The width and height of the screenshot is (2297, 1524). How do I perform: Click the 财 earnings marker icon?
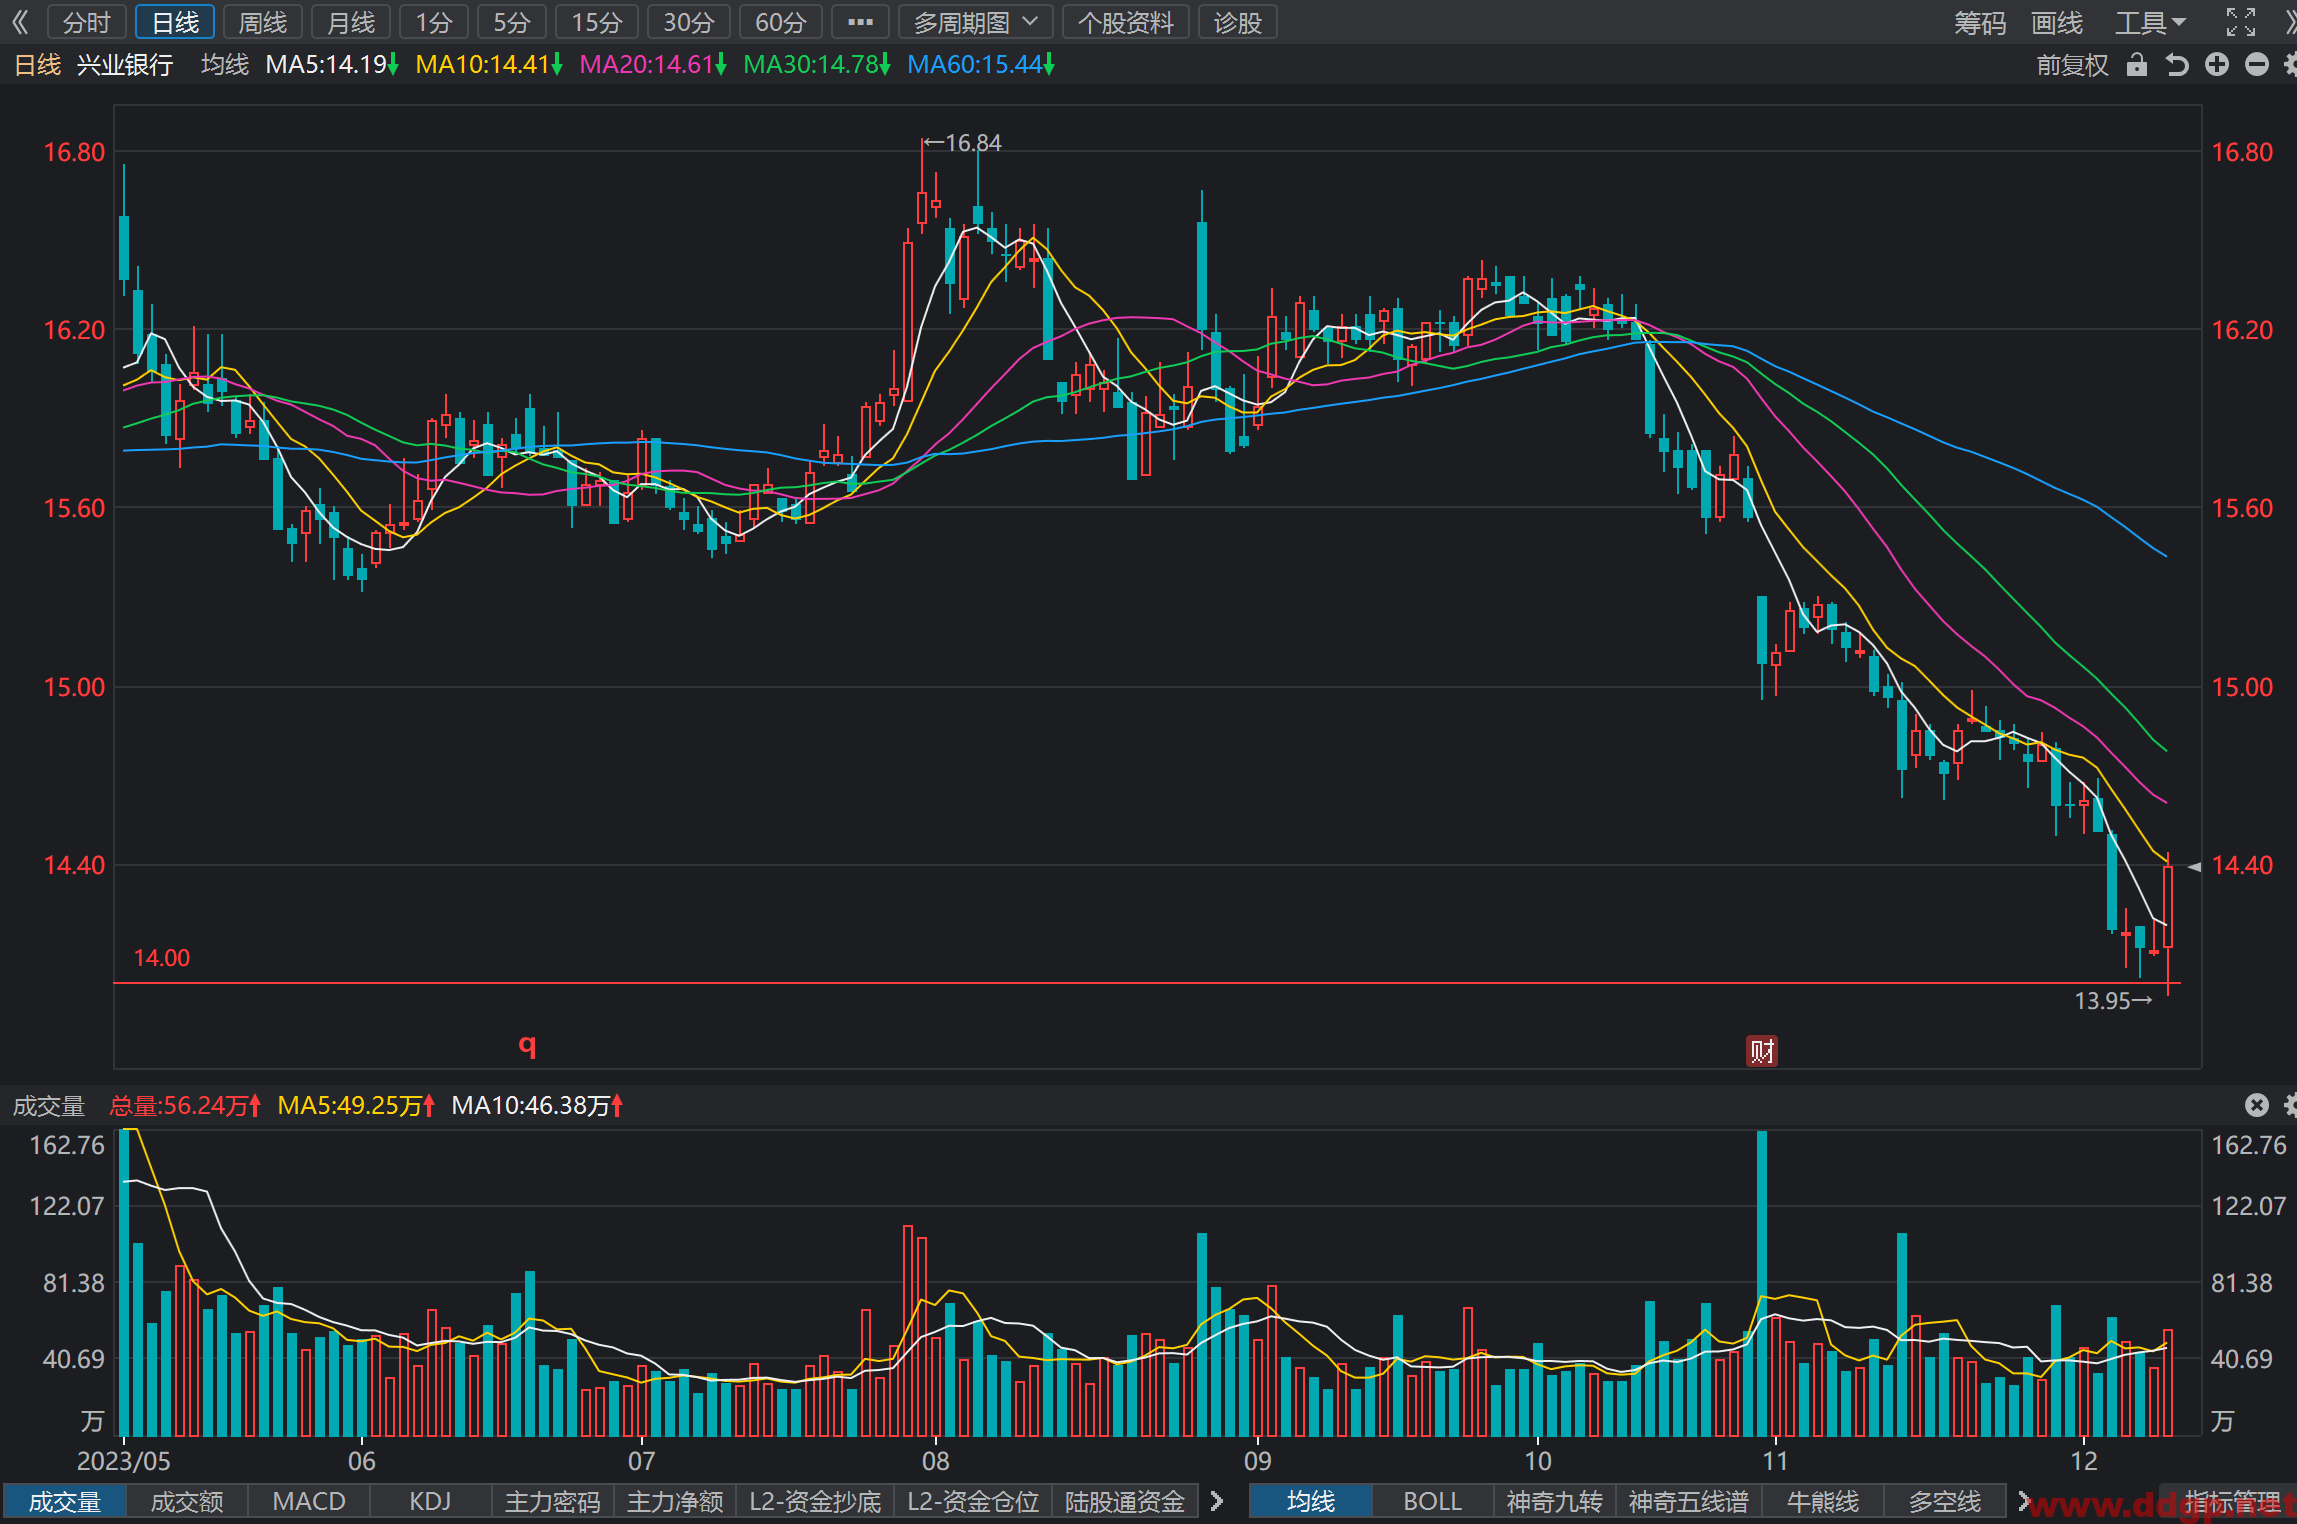(1762, 1051)
